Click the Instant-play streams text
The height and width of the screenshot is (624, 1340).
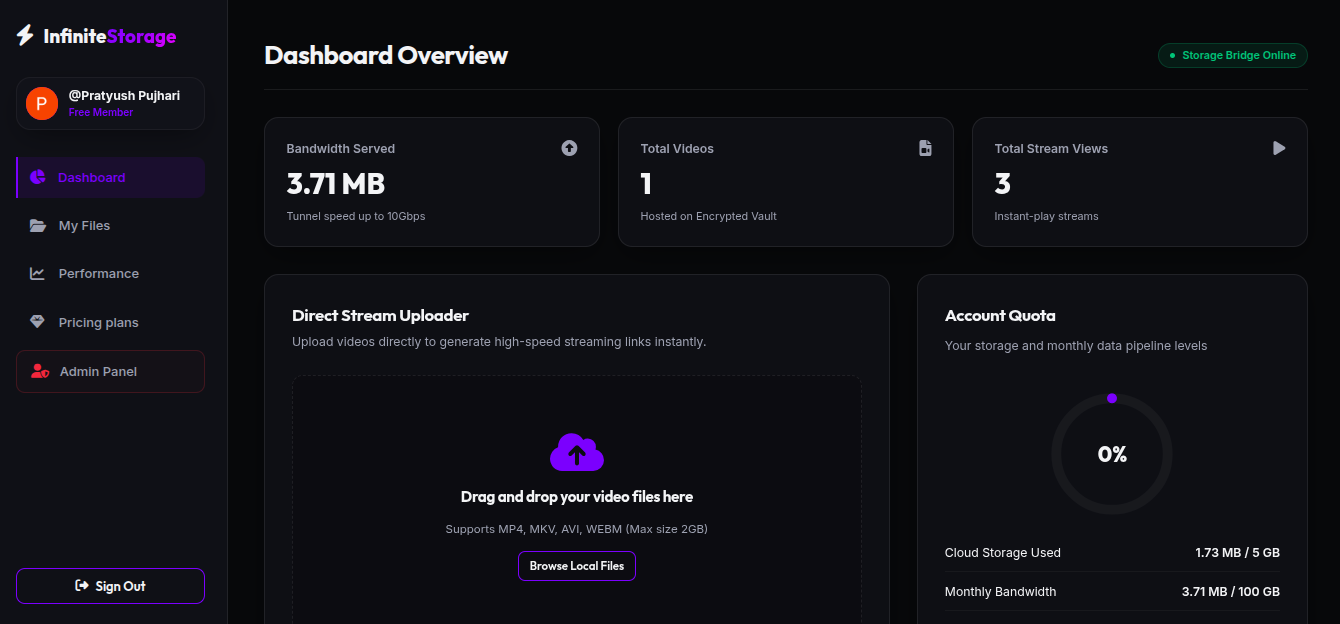(x=1046, y=216)
